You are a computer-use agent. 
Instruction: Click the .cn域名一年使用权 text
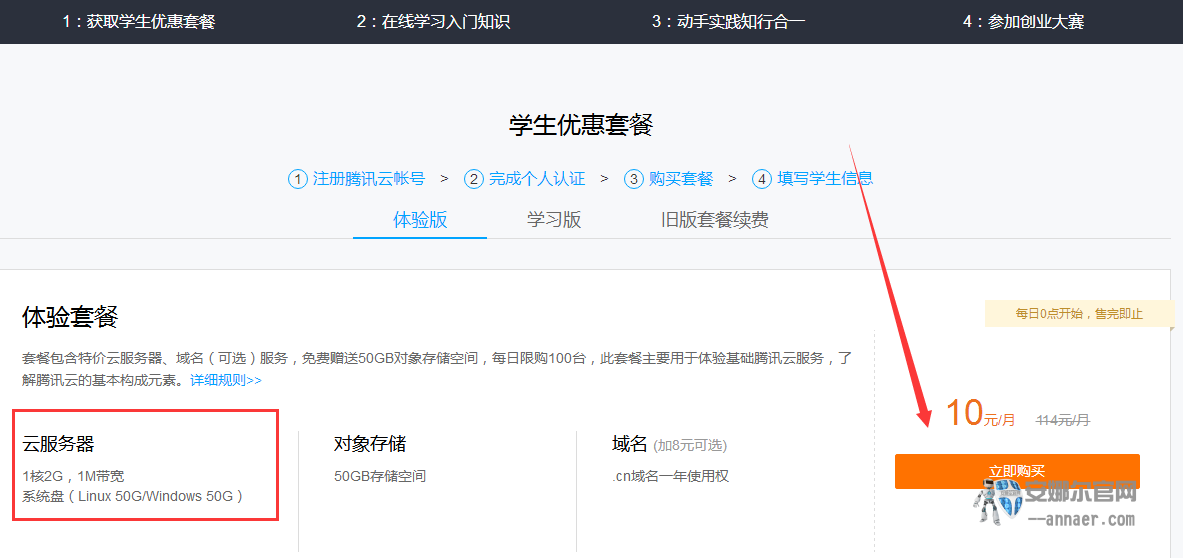click(x=670, y=477)
